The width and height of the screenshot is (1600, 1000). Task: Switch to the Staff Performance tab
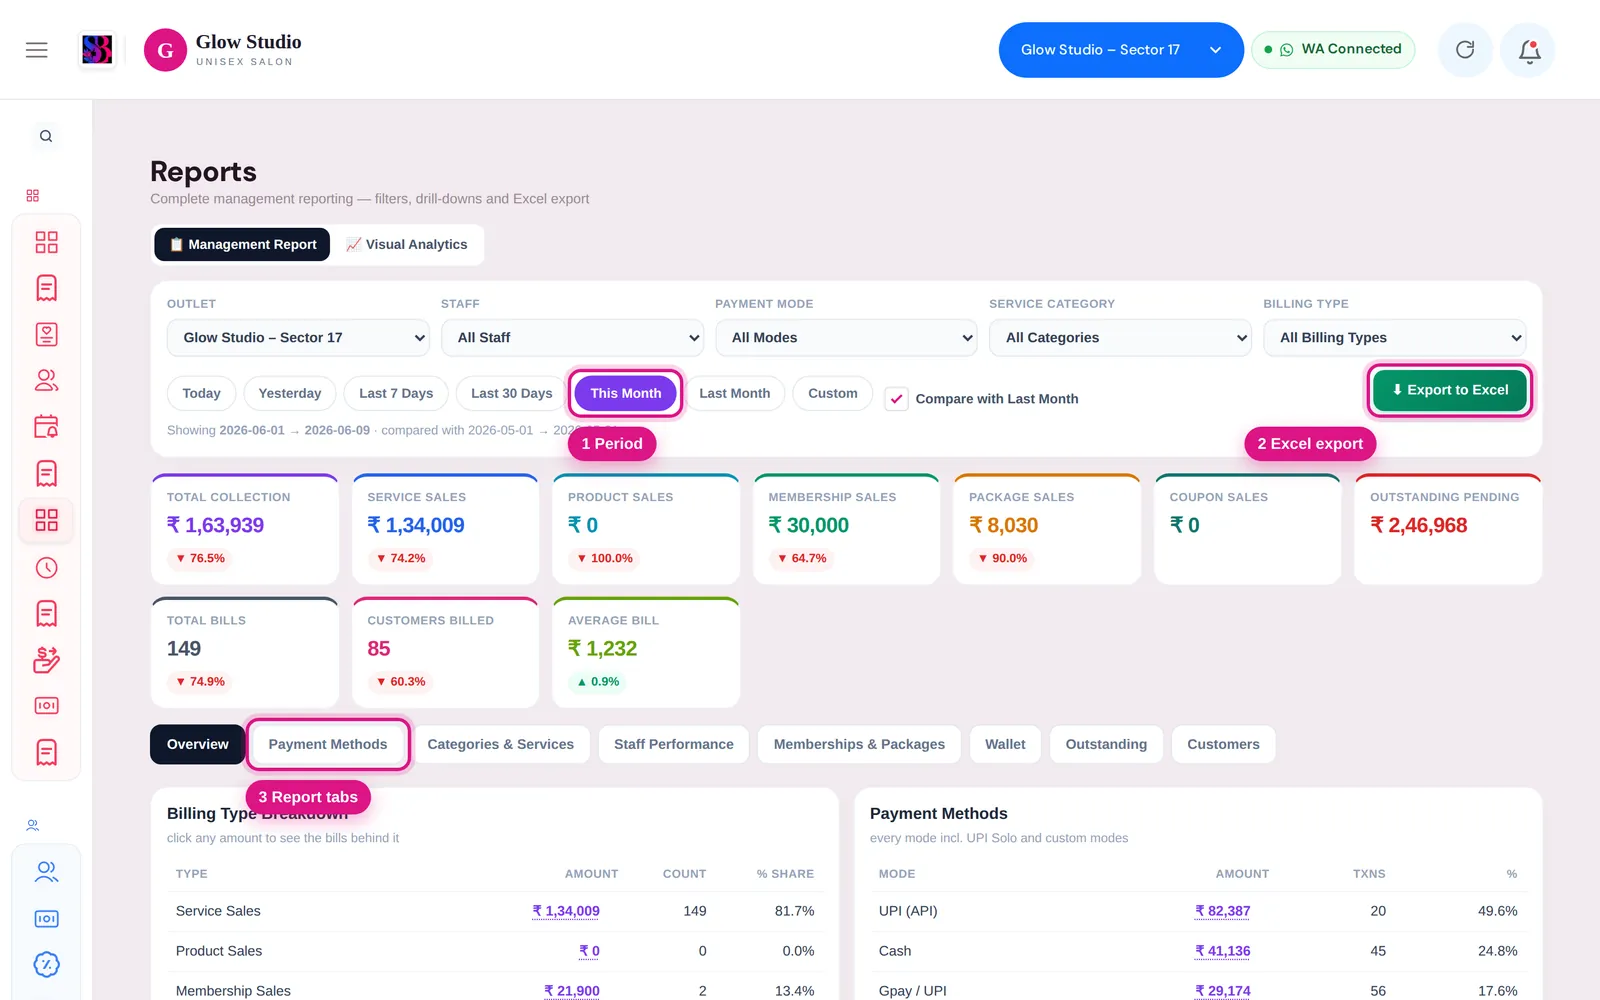[674, 744]
